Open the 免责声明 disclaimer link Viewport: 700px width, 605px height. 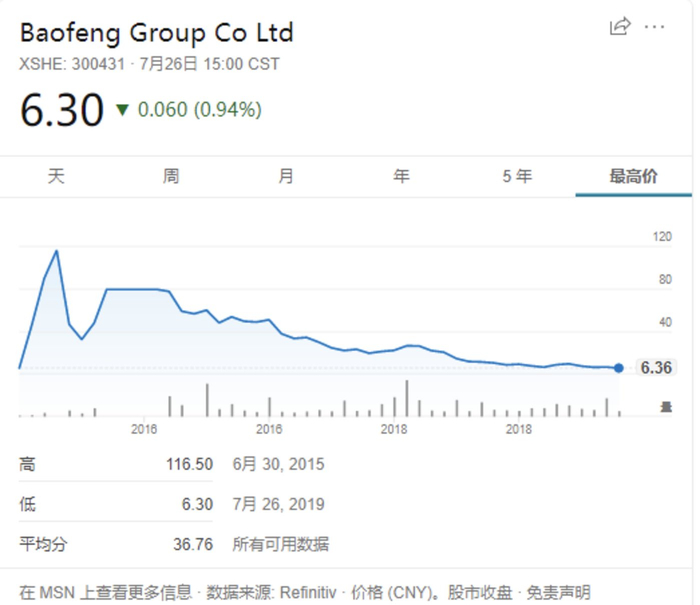(x=560, y=592)
